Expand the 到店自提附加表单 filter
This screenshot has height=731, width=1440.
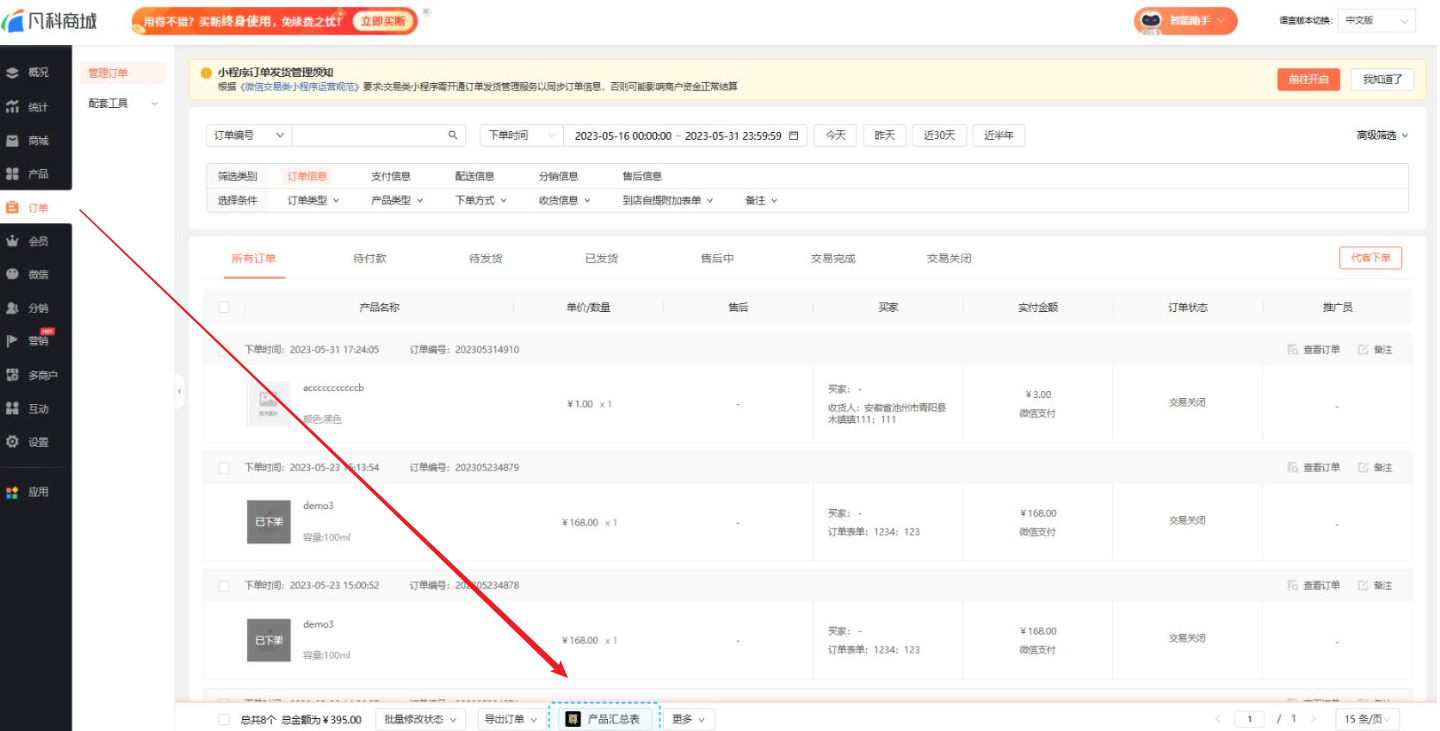tap(668, 200)
